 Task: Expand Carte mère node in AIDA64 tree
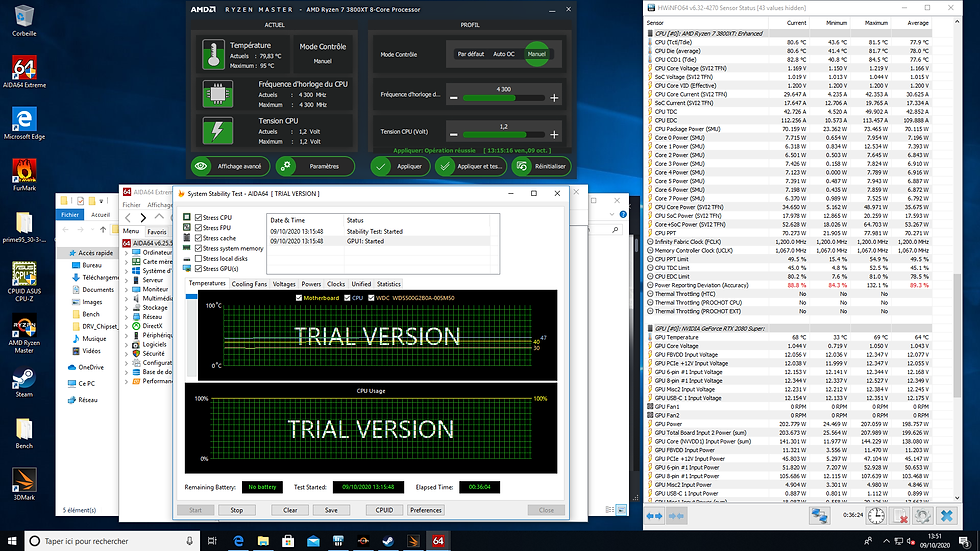tap(127, 262)
